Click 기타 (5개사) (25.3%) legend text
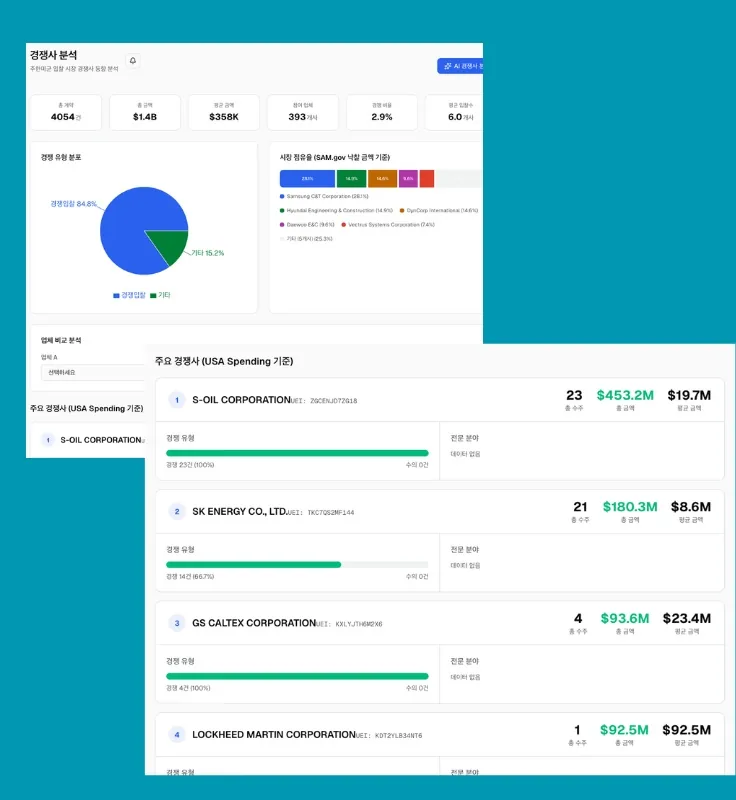736x800 pixels. [310, 239]
